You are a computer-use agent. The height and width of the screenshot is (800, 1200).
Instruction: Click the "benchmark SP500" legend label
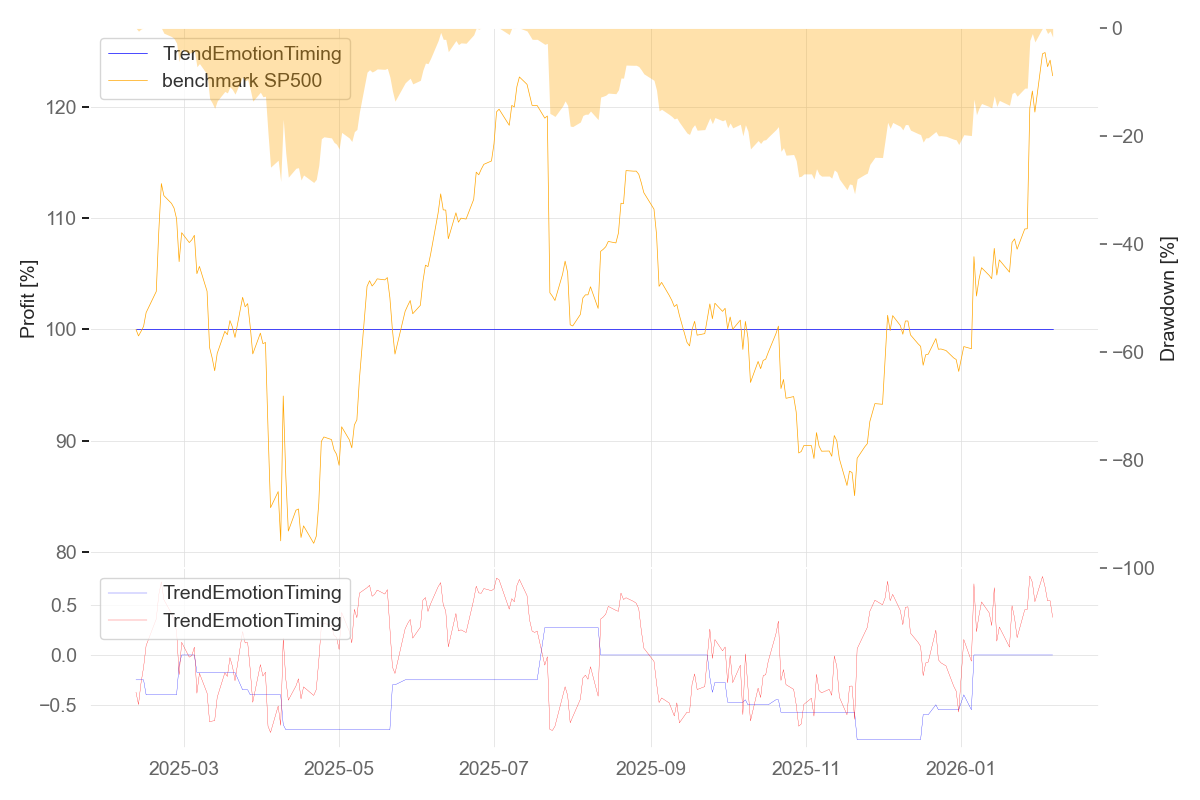coord(242,81)
